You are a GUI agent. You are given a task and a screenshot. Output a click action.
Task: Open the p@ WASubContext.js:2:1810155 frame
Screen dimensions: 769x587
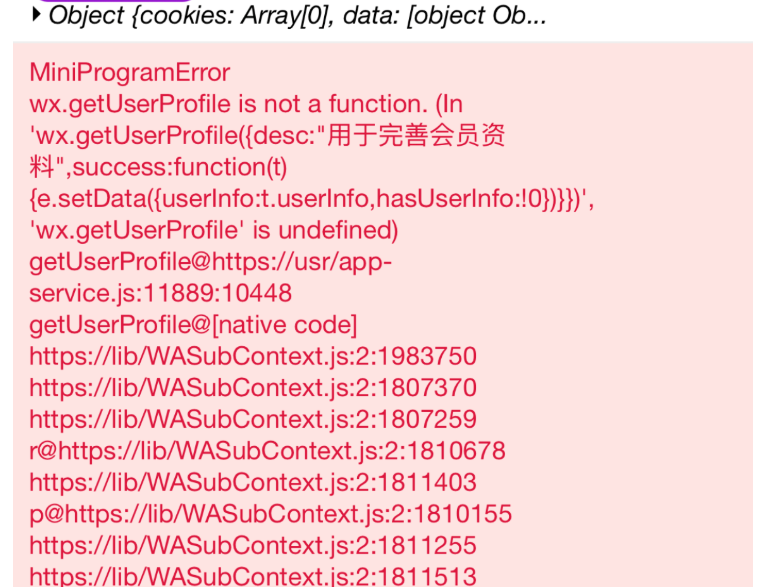tap(271, 514)
